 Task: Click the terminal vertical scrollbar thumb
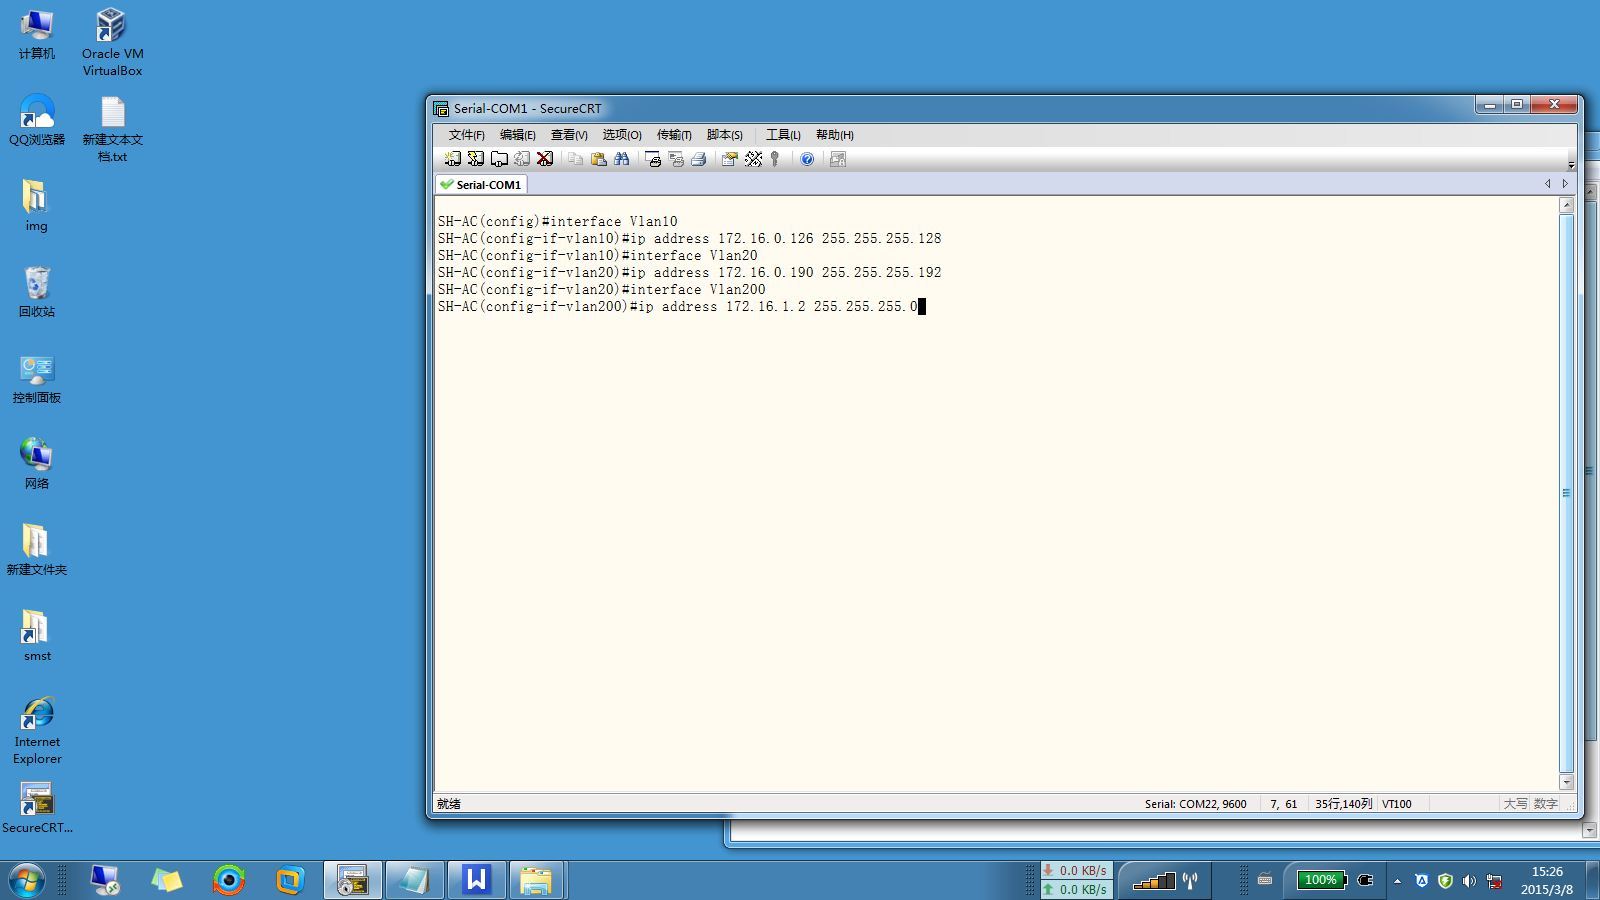(x=1566, y=493)
